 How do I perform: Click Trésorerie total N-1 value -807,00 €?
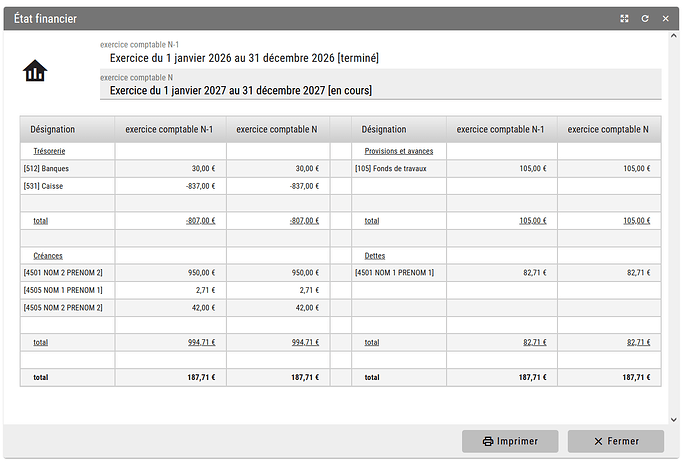[200, 221]
